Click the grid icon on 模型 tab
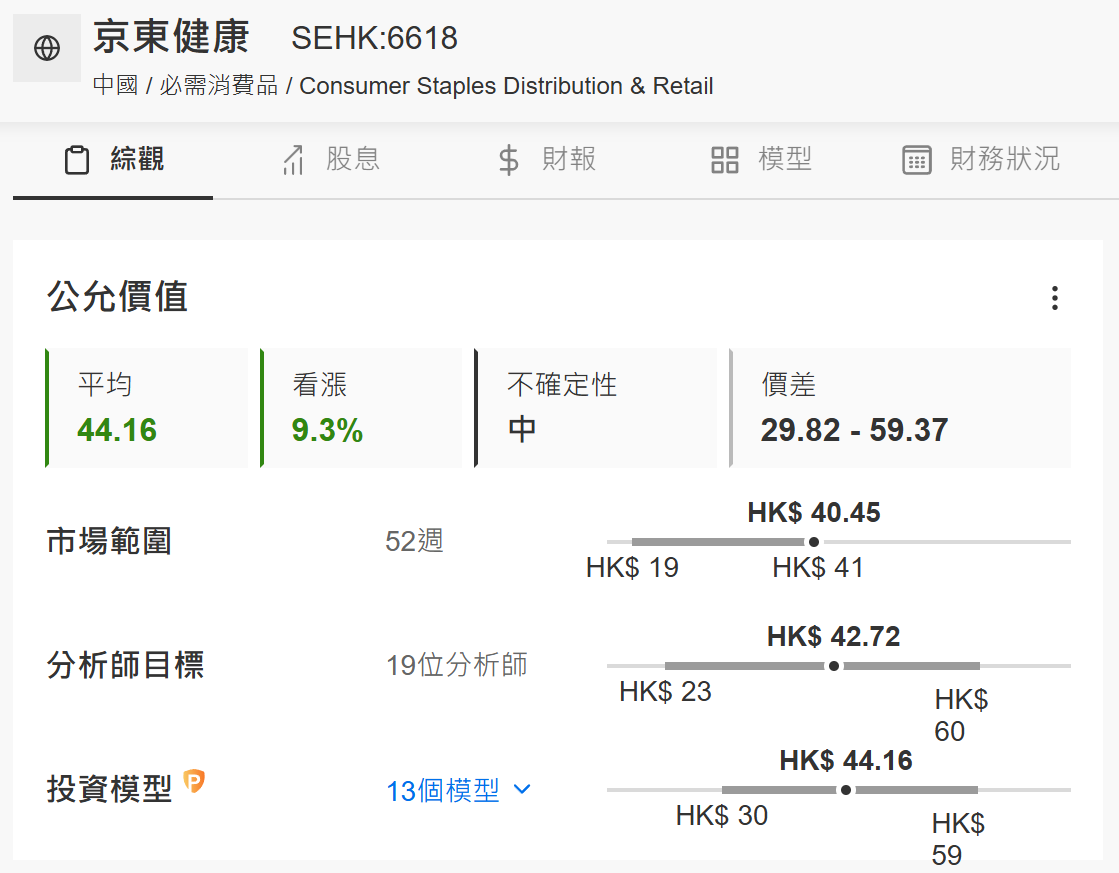The height and width of the screenshot is (873, 1119). 724,160
